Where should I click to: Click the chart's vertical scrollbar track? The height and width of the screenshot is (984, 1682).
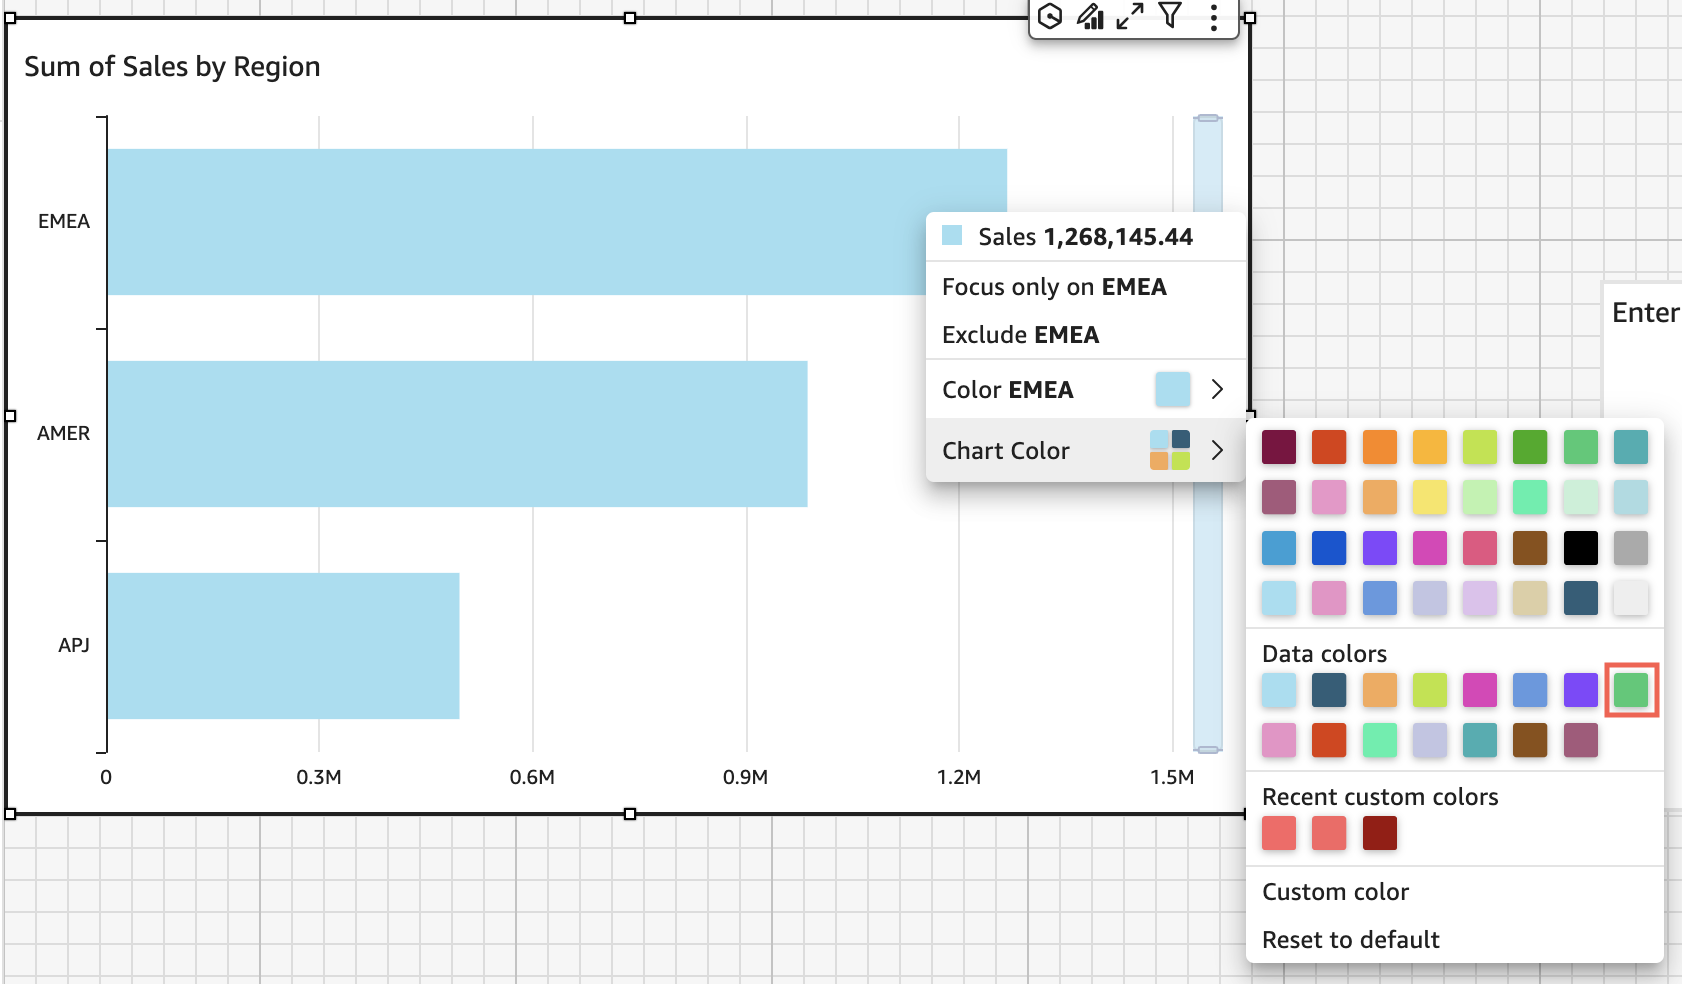(x=1208, y=600)
